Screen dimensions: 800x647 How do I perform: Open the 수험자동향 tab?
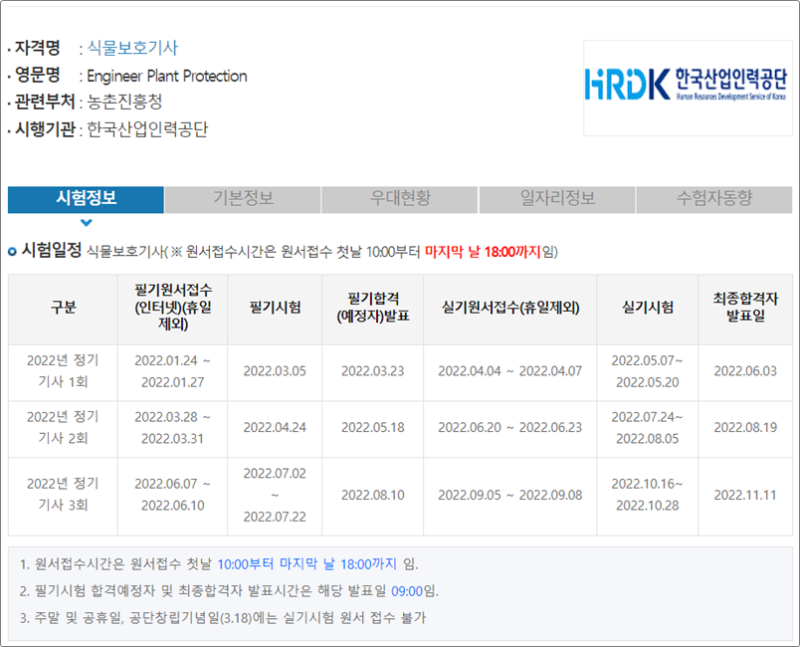click(x=714, y=198)
